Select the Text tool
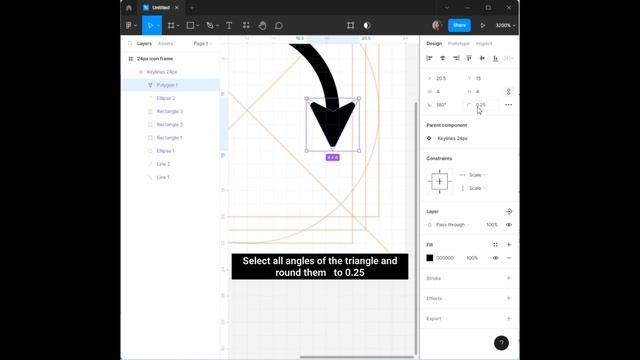 [229, 25]
